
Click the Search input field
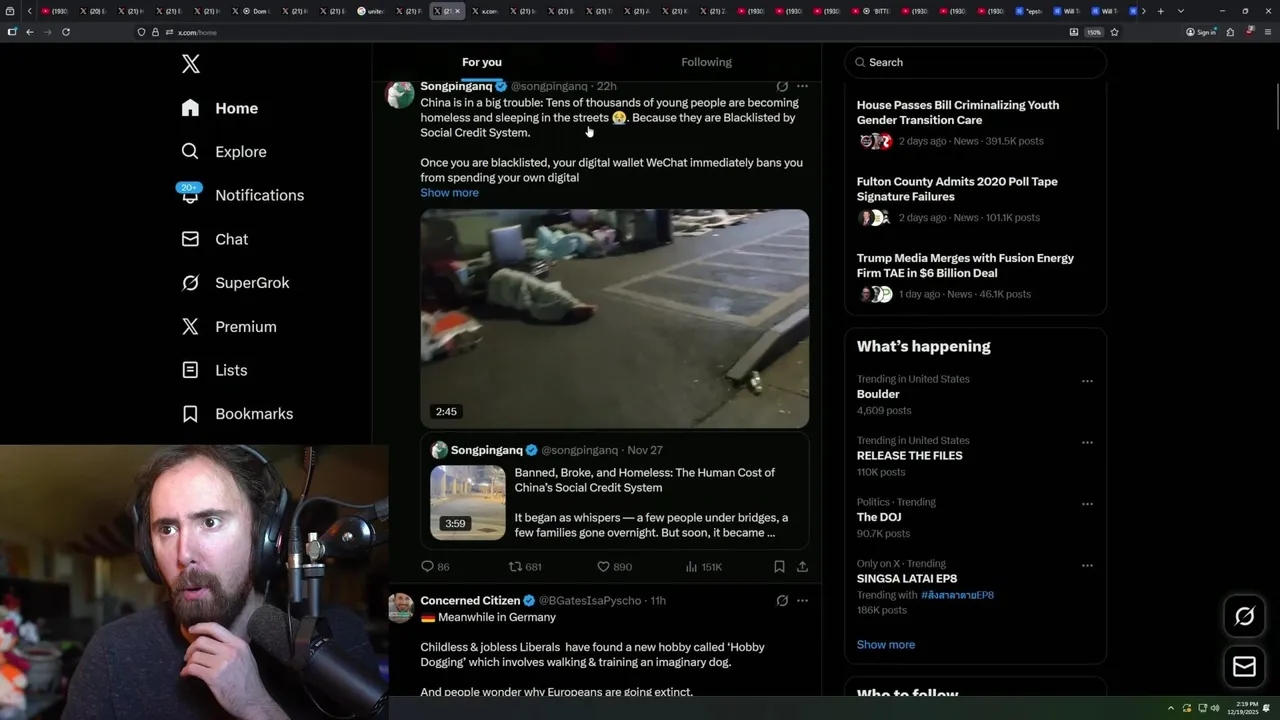(976, 62)
